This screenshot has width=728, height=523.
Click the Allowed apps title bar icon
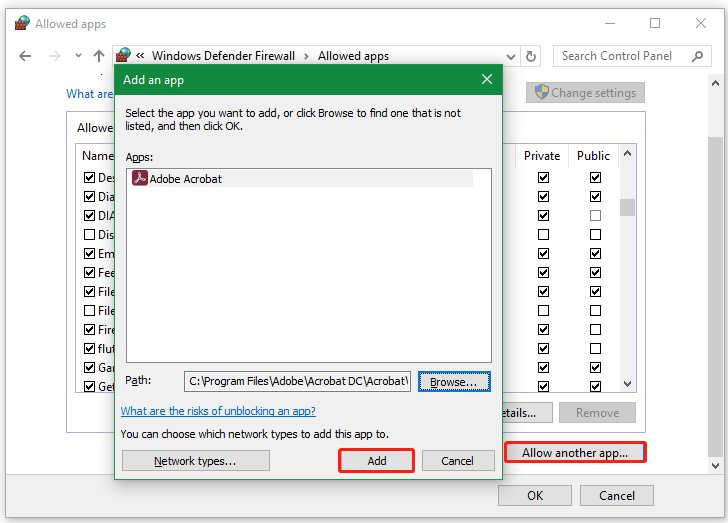[x=22, y=23]
